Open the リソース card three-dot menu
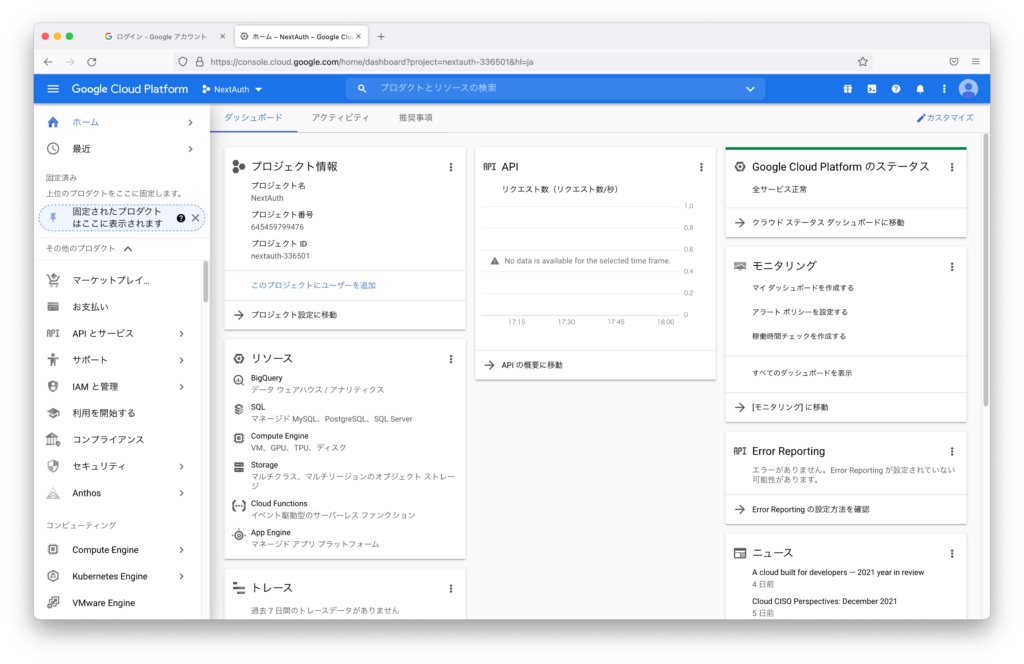 (x=450, y=358)
